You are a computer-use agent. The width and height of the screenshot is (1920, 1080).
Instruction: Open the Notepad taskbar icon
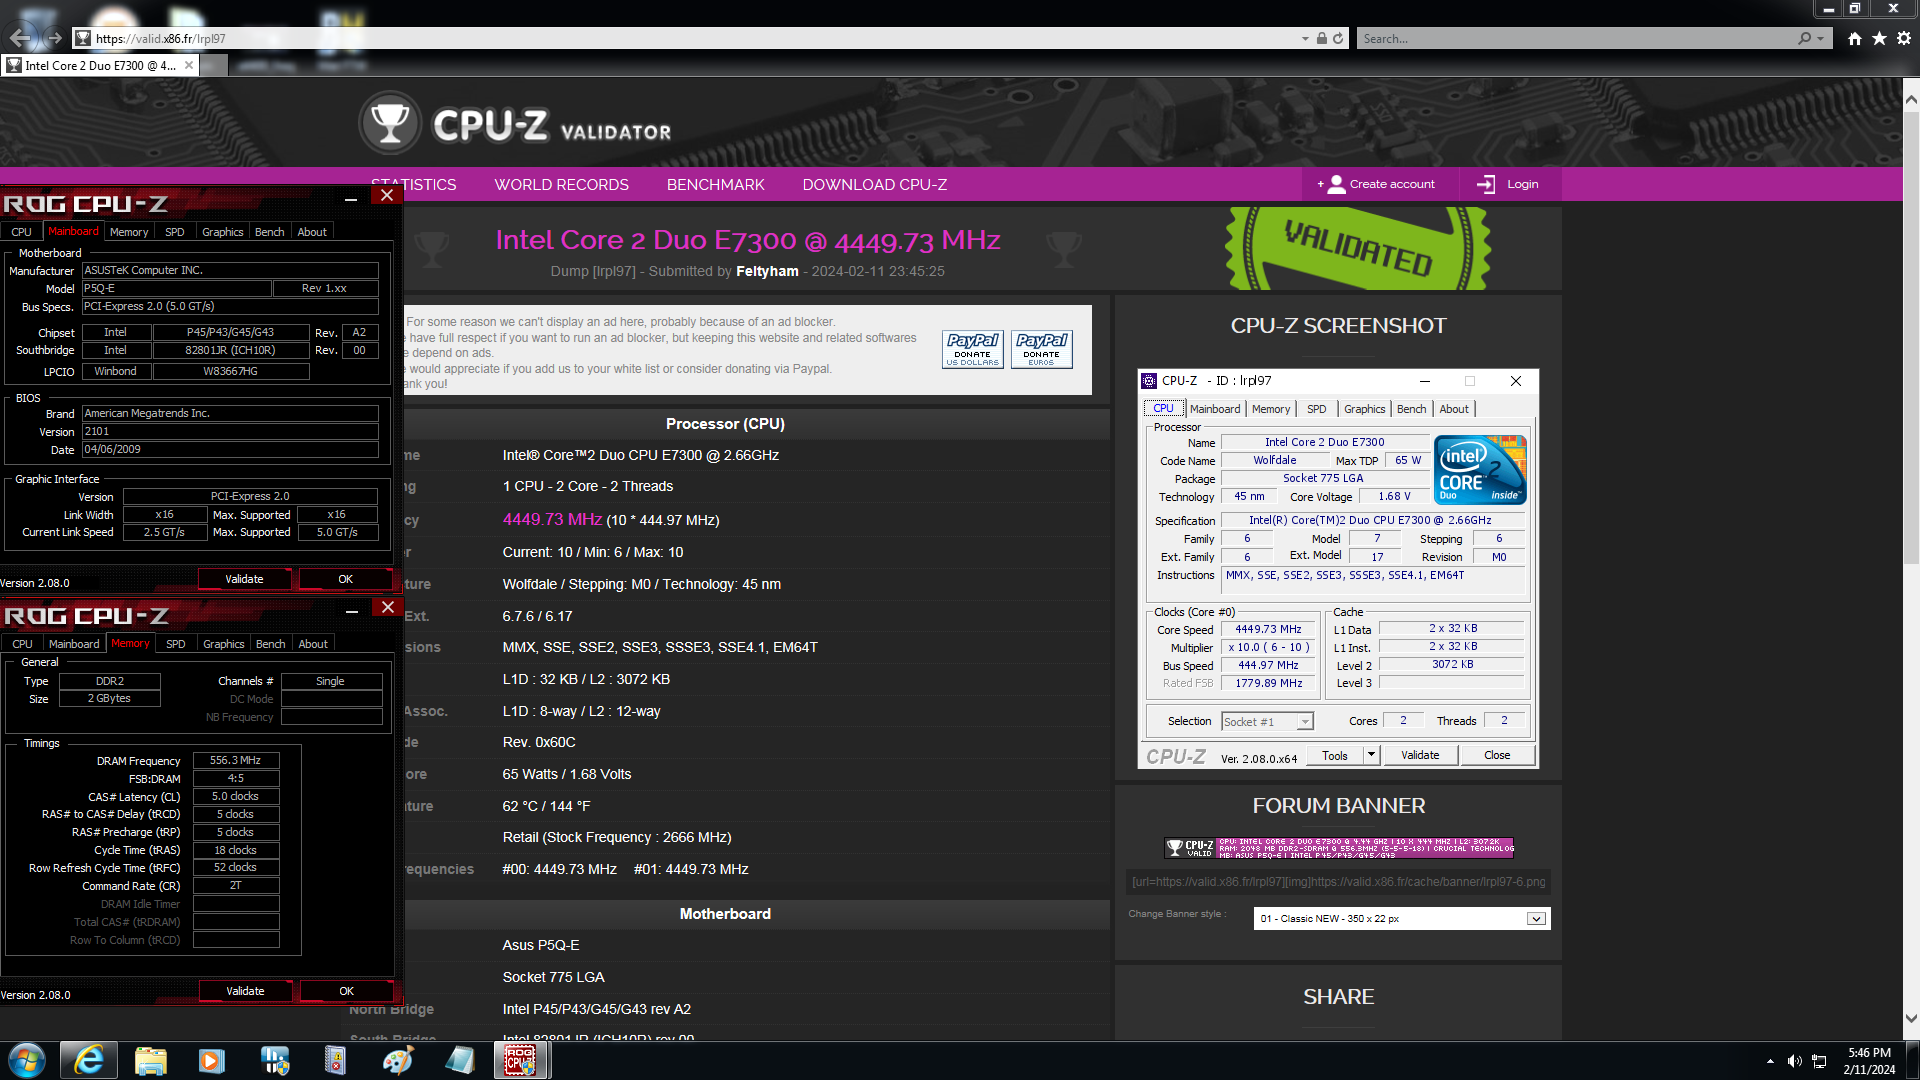coord(460,1060)
